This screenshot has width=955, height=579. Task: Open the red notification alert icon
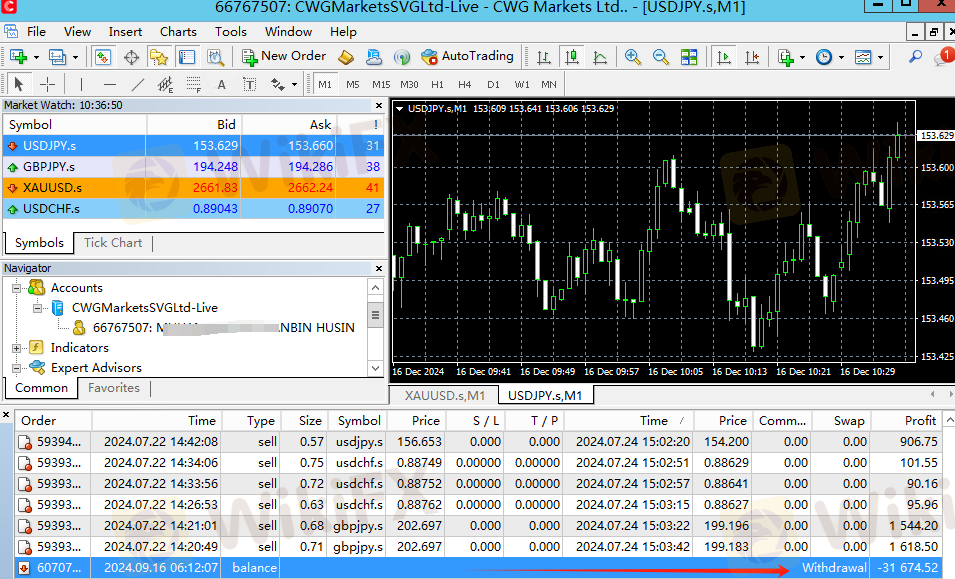coord(944,57)
